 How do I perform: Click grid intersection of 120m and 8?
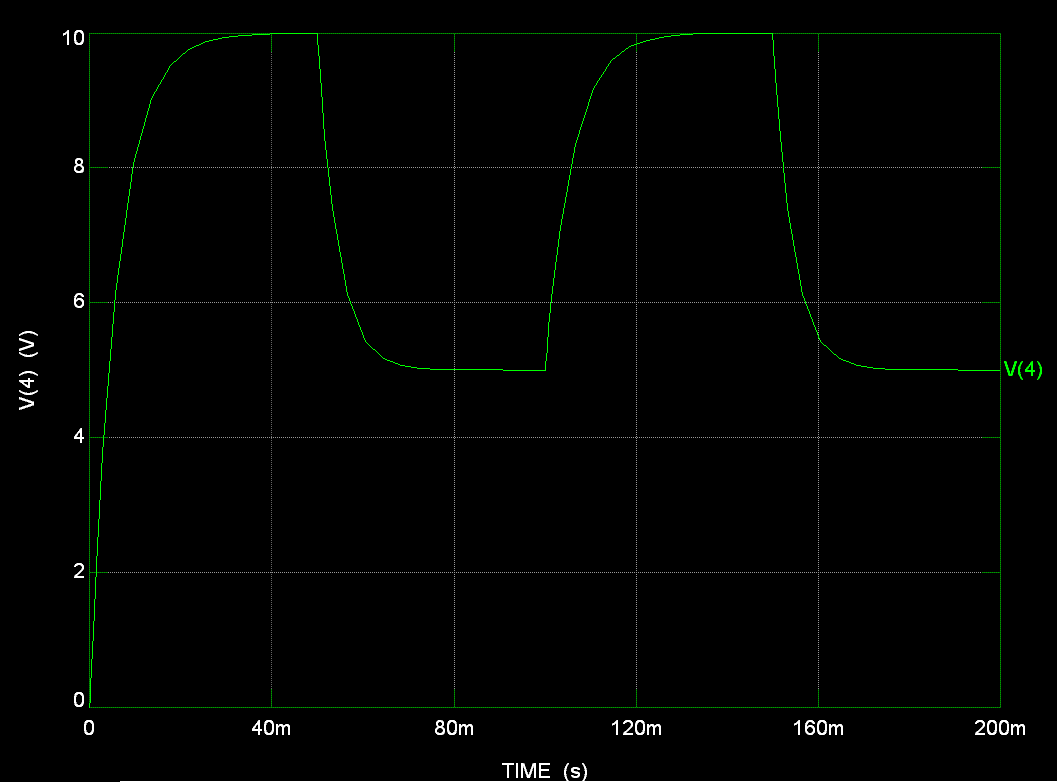click(x=636, y=167)
